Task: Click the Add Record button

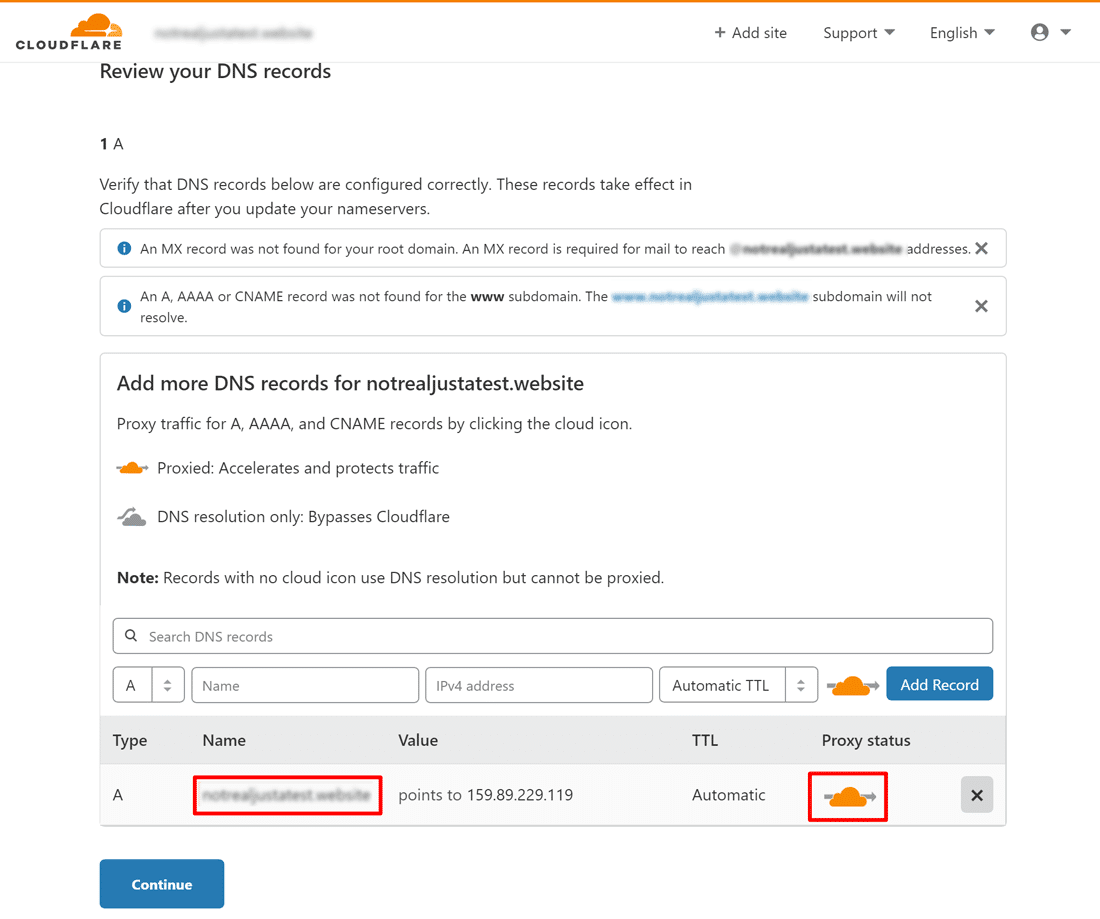Action: point(939,684)
